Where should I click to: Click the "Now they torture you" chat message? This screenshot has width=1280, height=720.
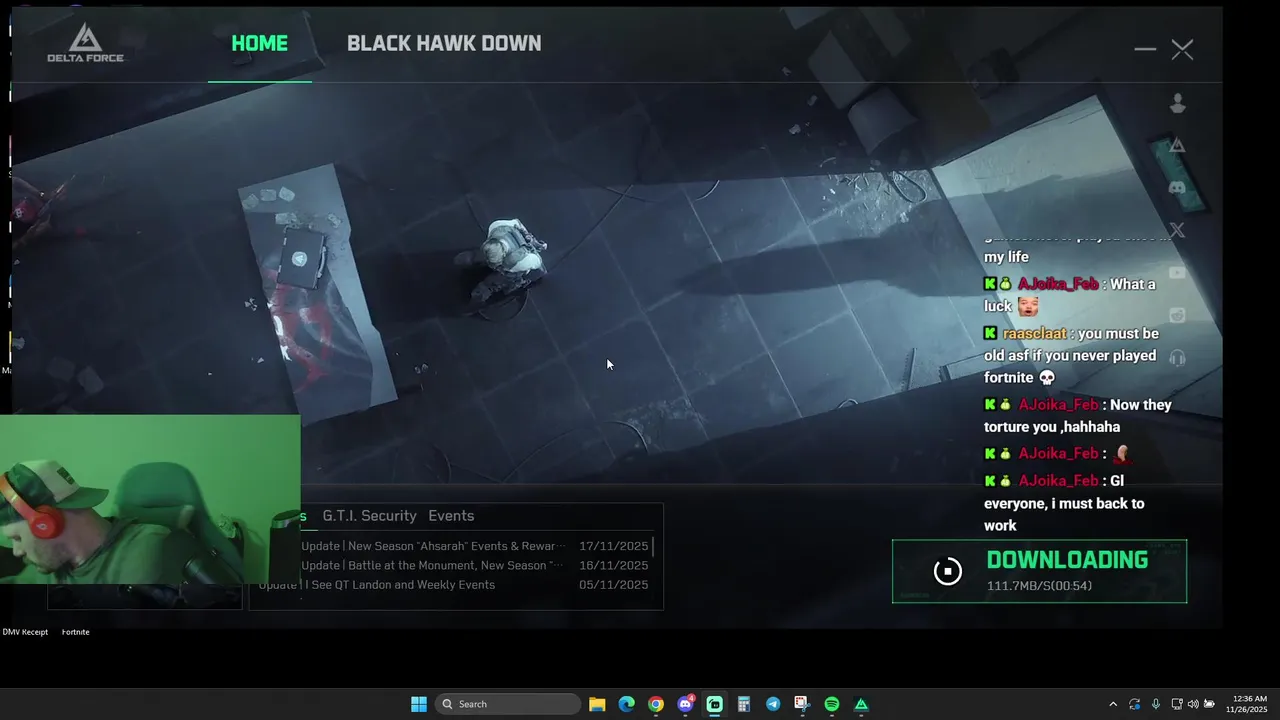point(1078,415)
